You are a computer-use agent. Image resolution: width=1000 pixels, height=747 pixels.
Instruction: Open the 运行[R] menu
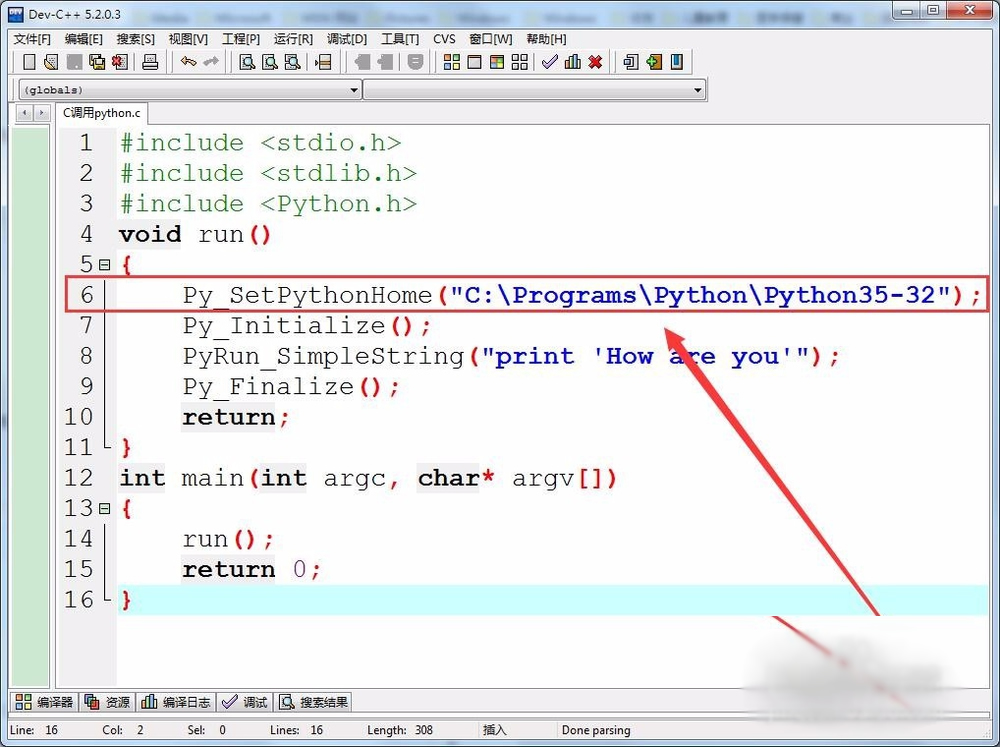[293, 39]
